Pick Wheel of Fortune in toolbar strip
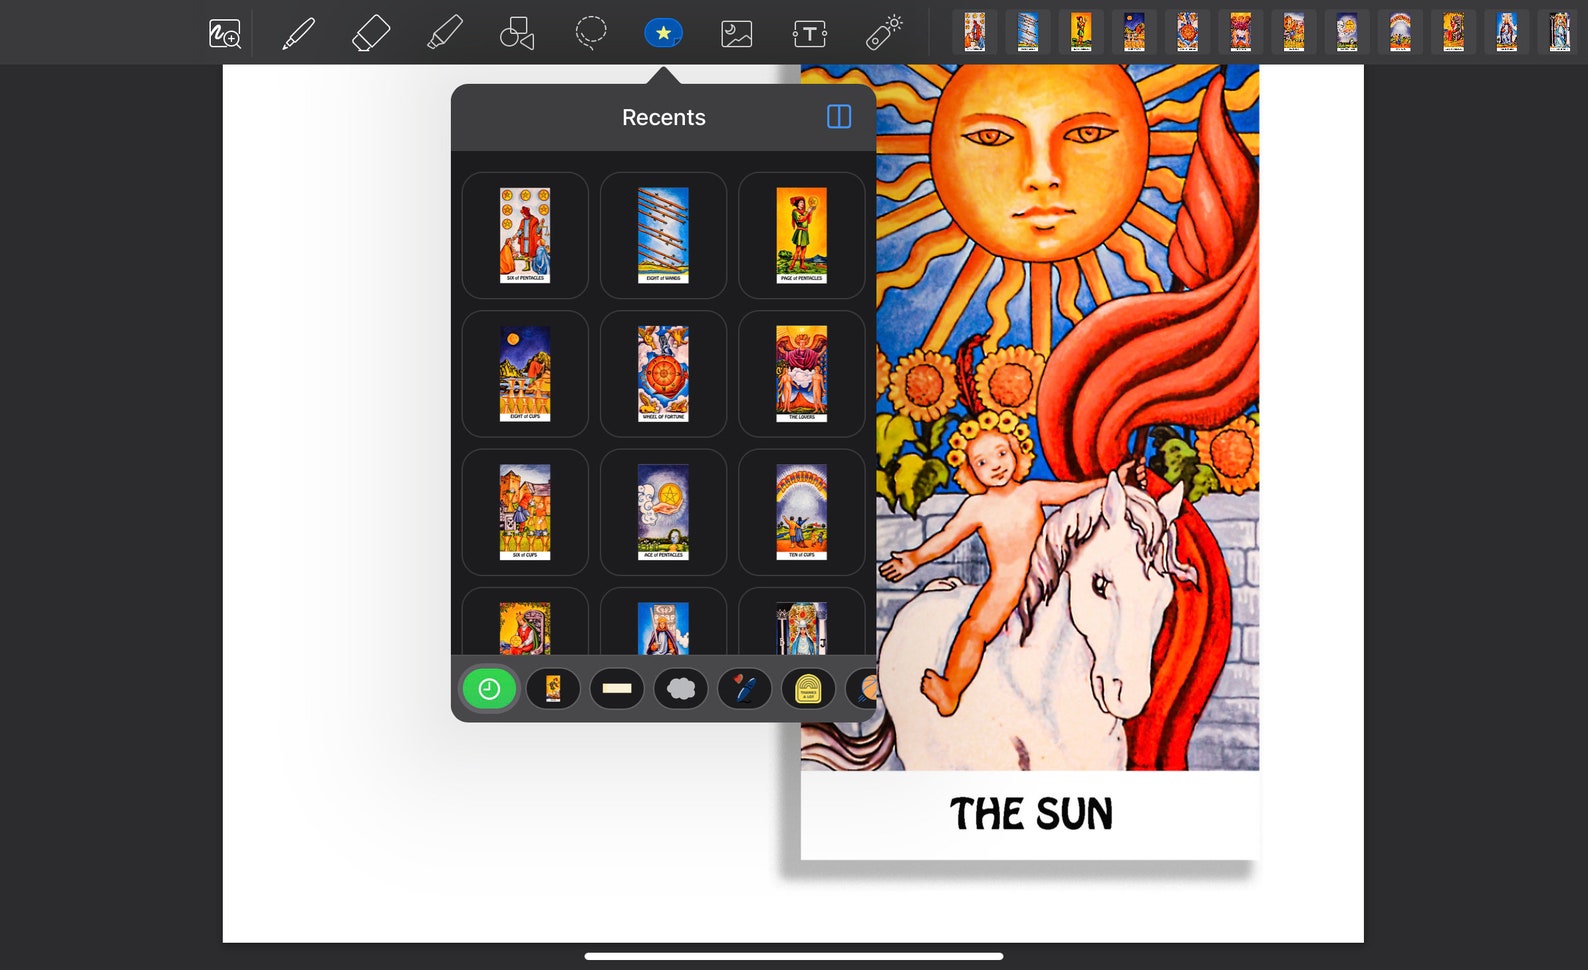The width and height of the screenshot is (1588, 970). click(1187, 32)
